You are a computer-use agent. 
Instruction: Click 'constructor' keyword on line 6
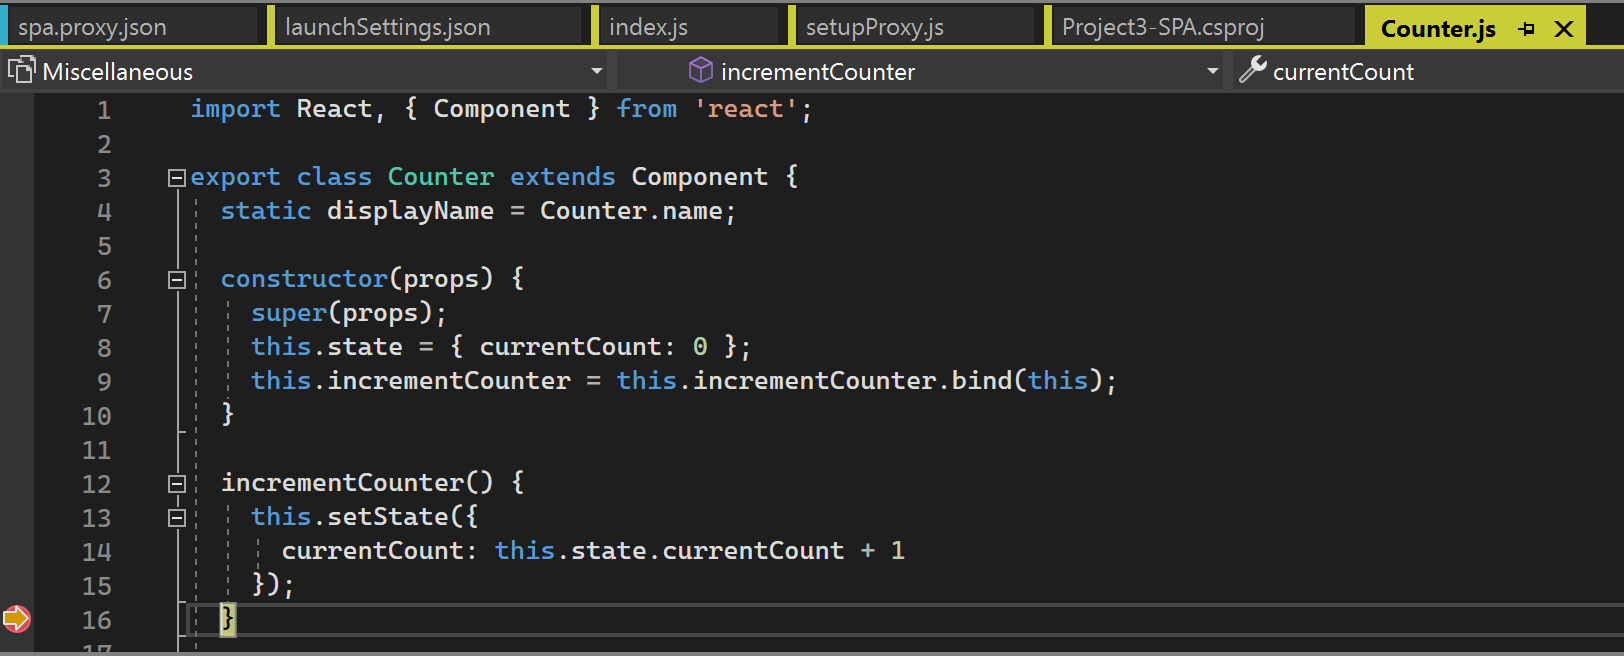[304, 279]
